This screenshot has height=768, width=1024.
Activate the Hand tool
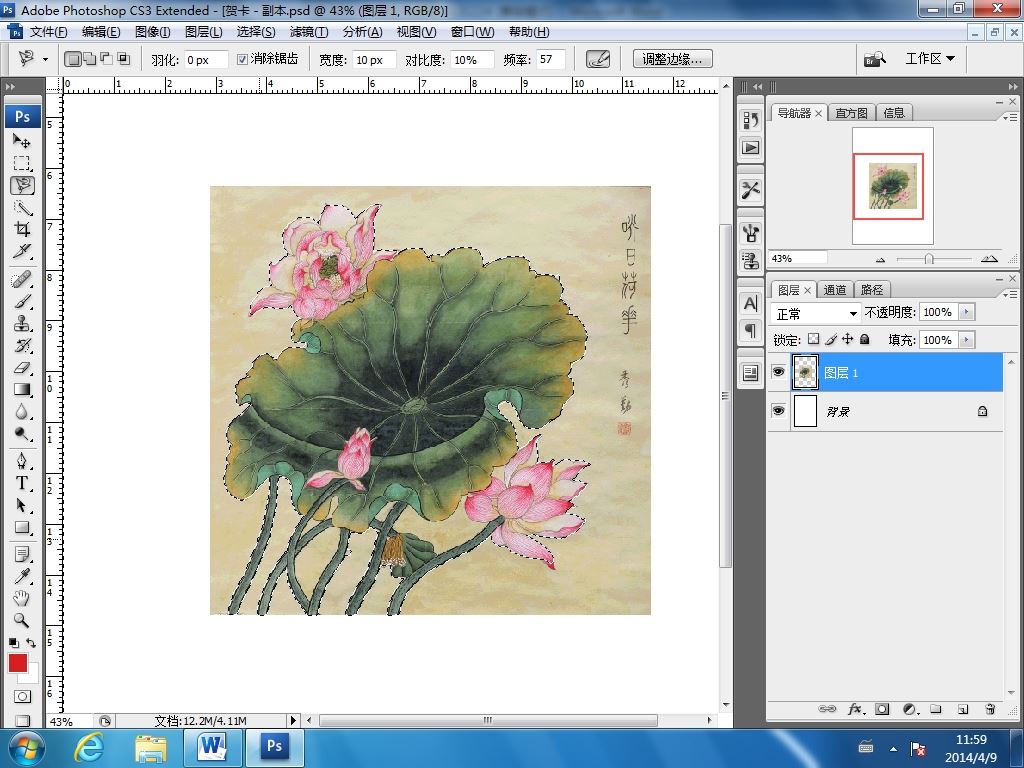pos(22,598)
